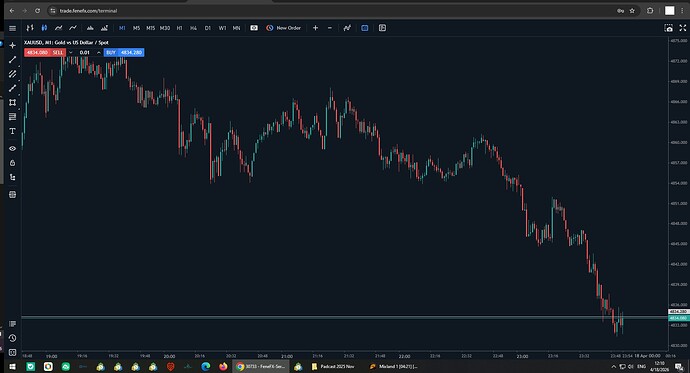Switch to M30 timeframe

click(x=165, y=28)
